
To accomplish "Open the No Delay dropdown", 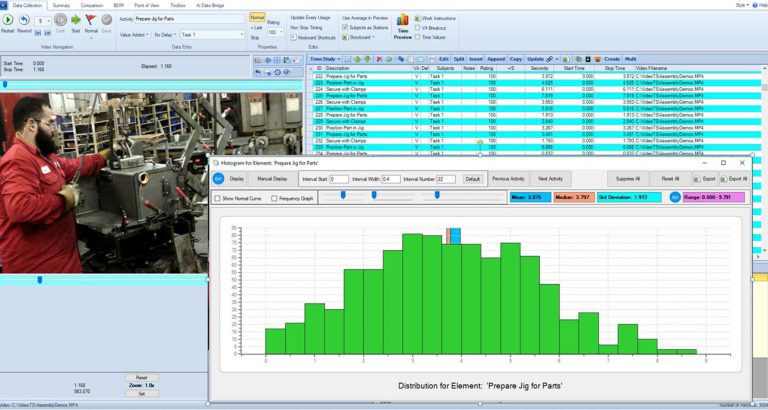I will click(x=165, y=35).
